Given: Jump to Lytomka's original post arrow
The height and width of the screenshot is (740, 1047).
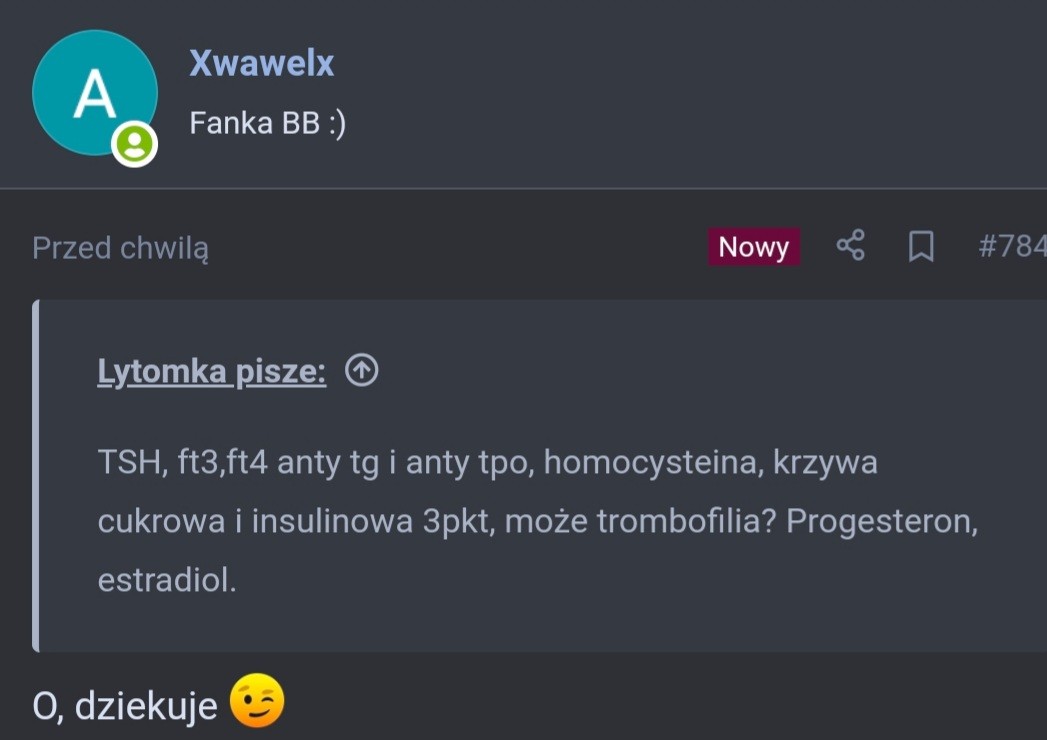Looking at the screenshot, I should click(x=361, y=371).
